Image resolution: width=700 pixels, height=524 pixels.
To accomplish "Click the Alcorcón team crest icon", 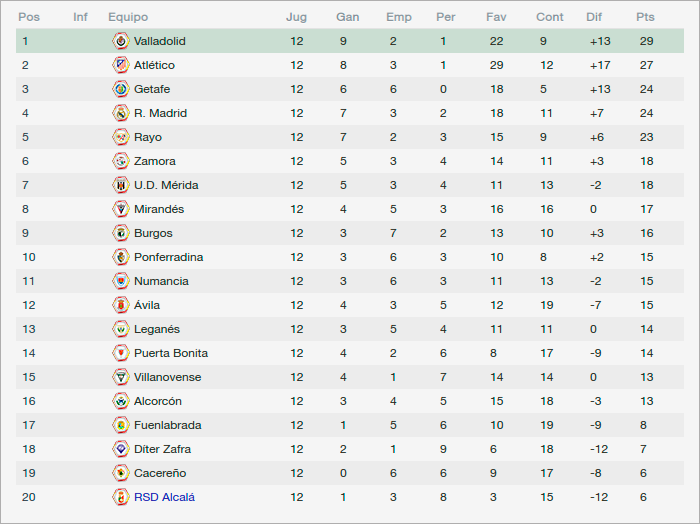I will tap(121, 401).
